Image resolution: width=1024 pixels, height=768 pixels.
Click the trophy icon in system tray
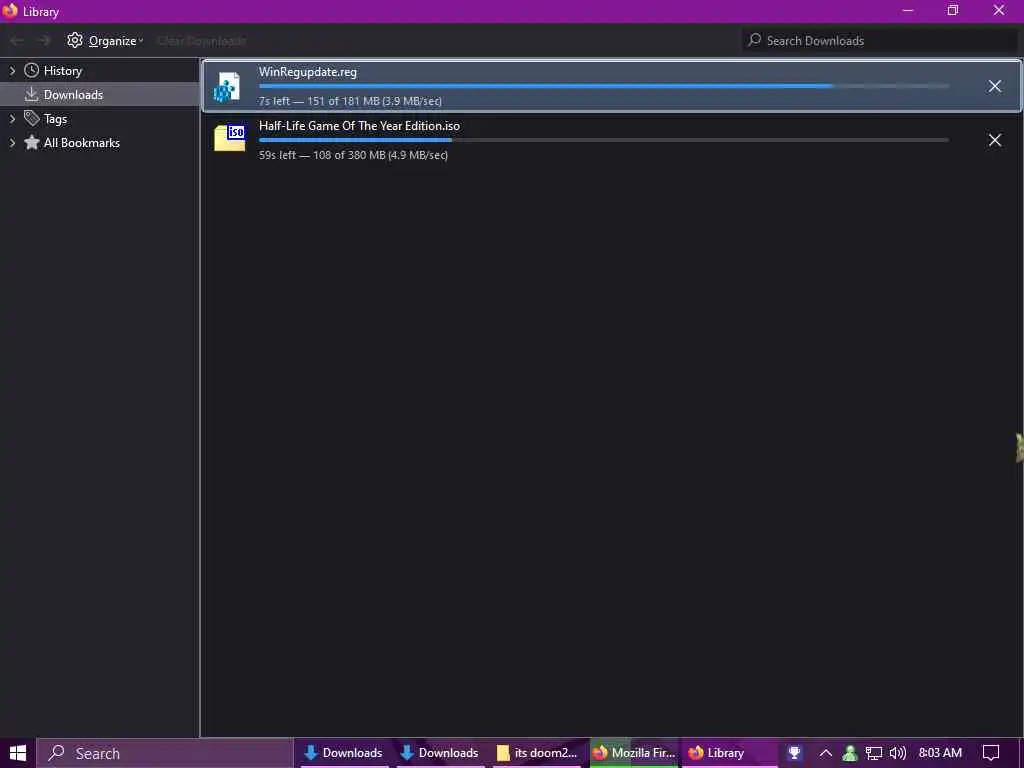pyautogui.click(x=794, y=753)
